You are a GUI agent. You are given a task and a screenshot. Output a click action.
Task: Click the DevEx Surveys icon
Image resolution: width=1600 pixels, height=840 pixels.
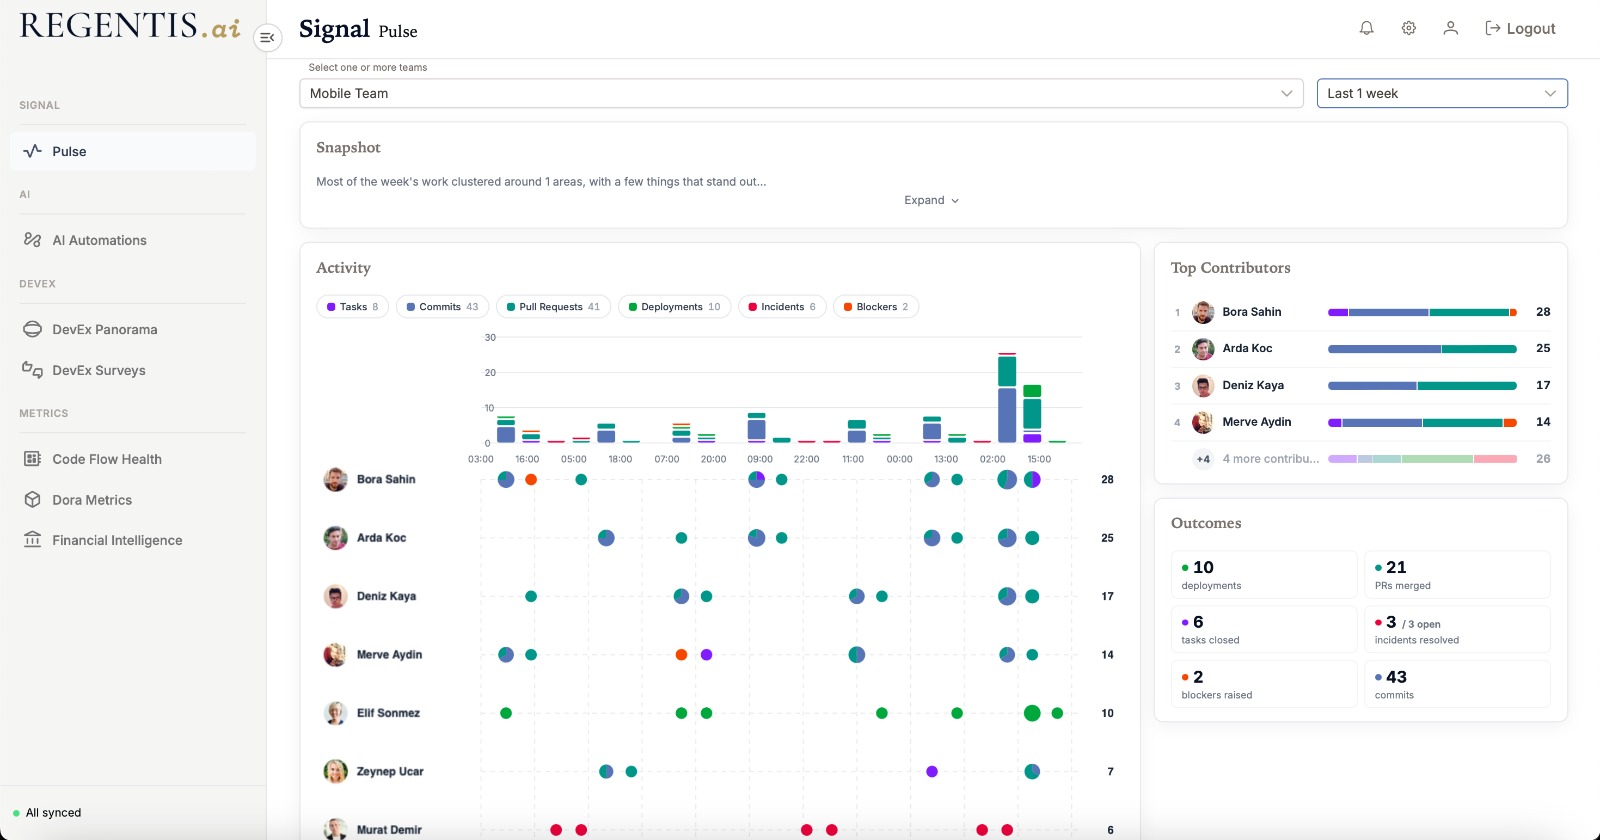[32, 370]
